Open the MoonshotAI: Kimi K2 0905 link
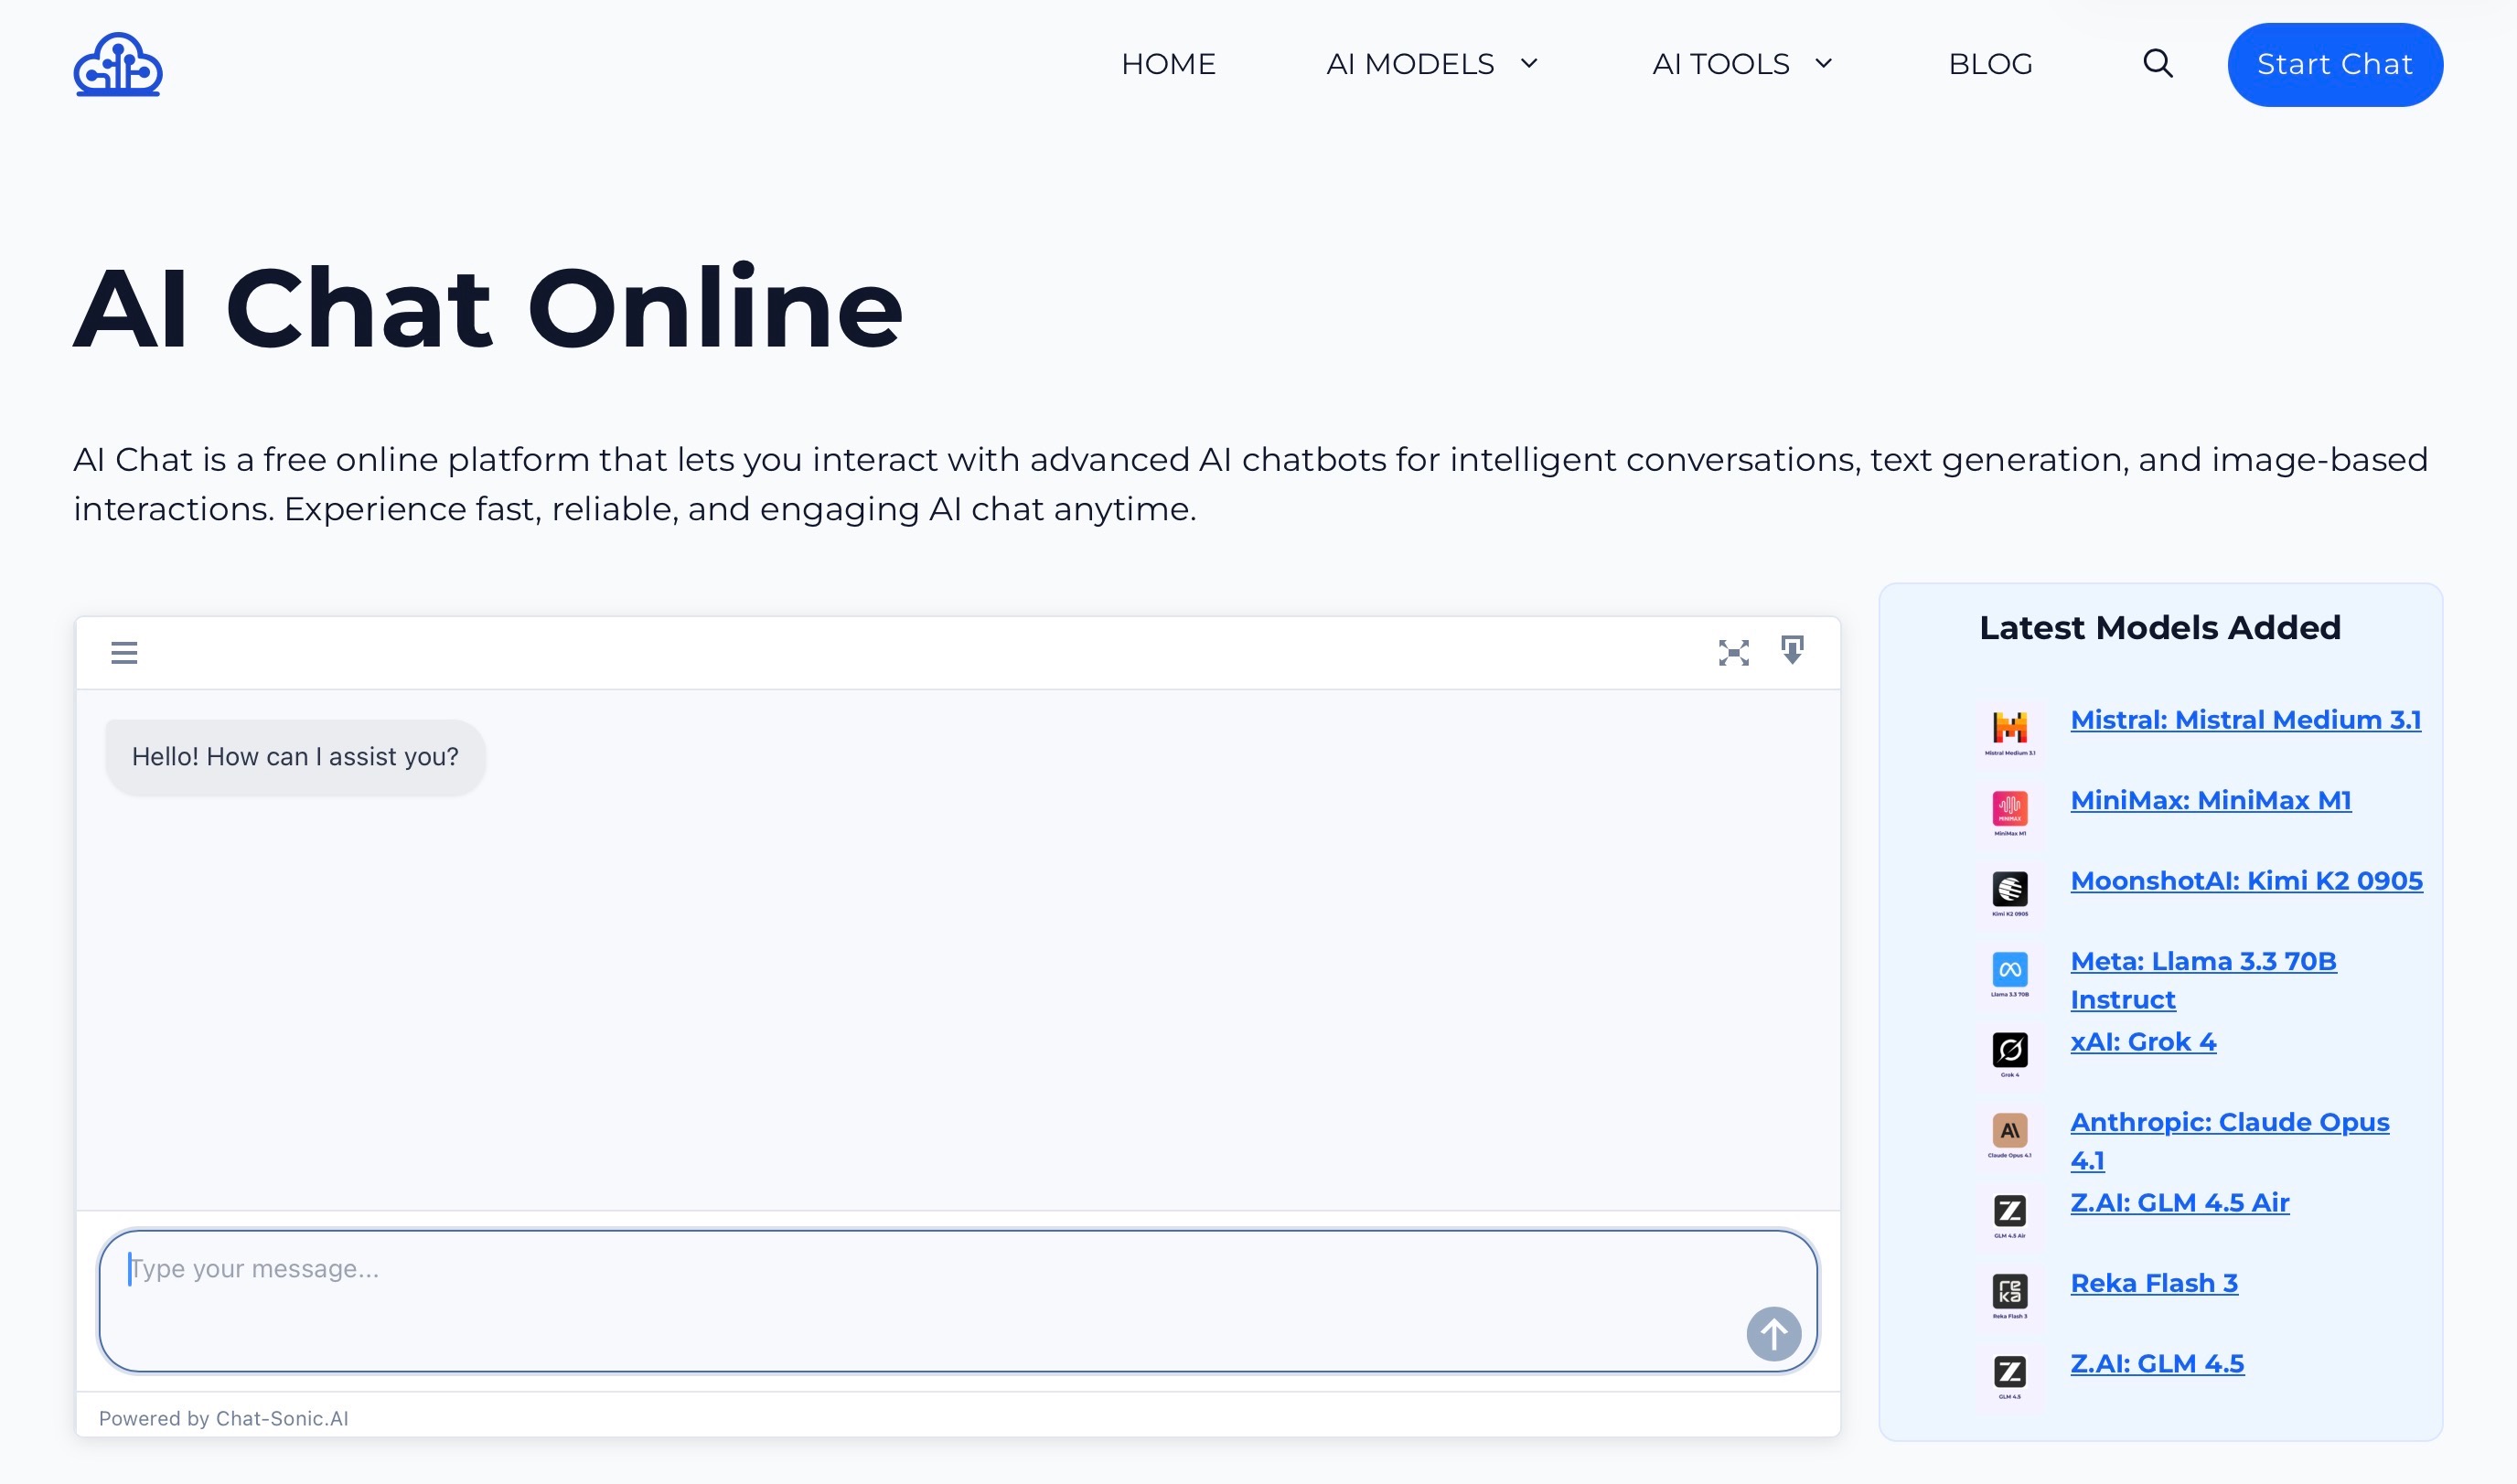Screen dimensions: 2517x1484 [2246, 881]
